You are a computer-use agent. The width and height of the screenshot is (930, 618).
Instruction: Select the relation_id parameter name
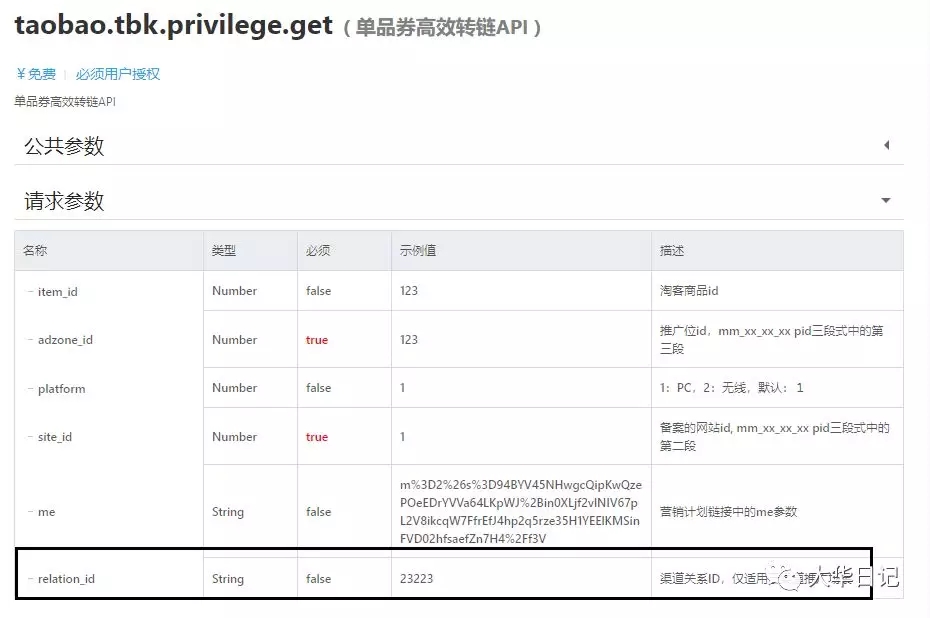66,579
